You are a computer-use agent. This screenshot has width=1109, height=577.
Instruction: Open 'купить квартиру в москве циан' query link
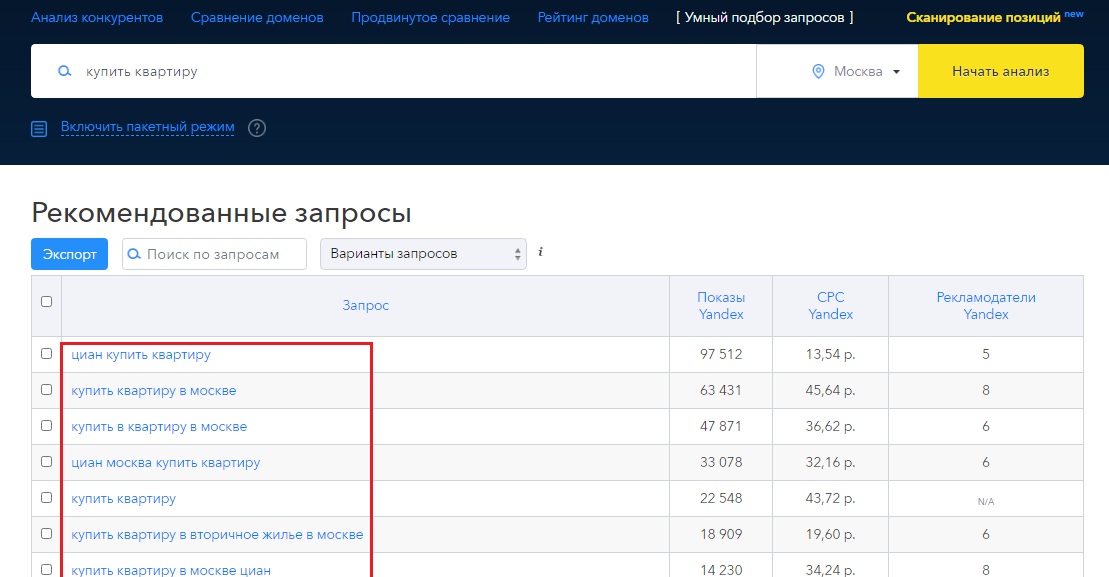[x=171, y=571]
